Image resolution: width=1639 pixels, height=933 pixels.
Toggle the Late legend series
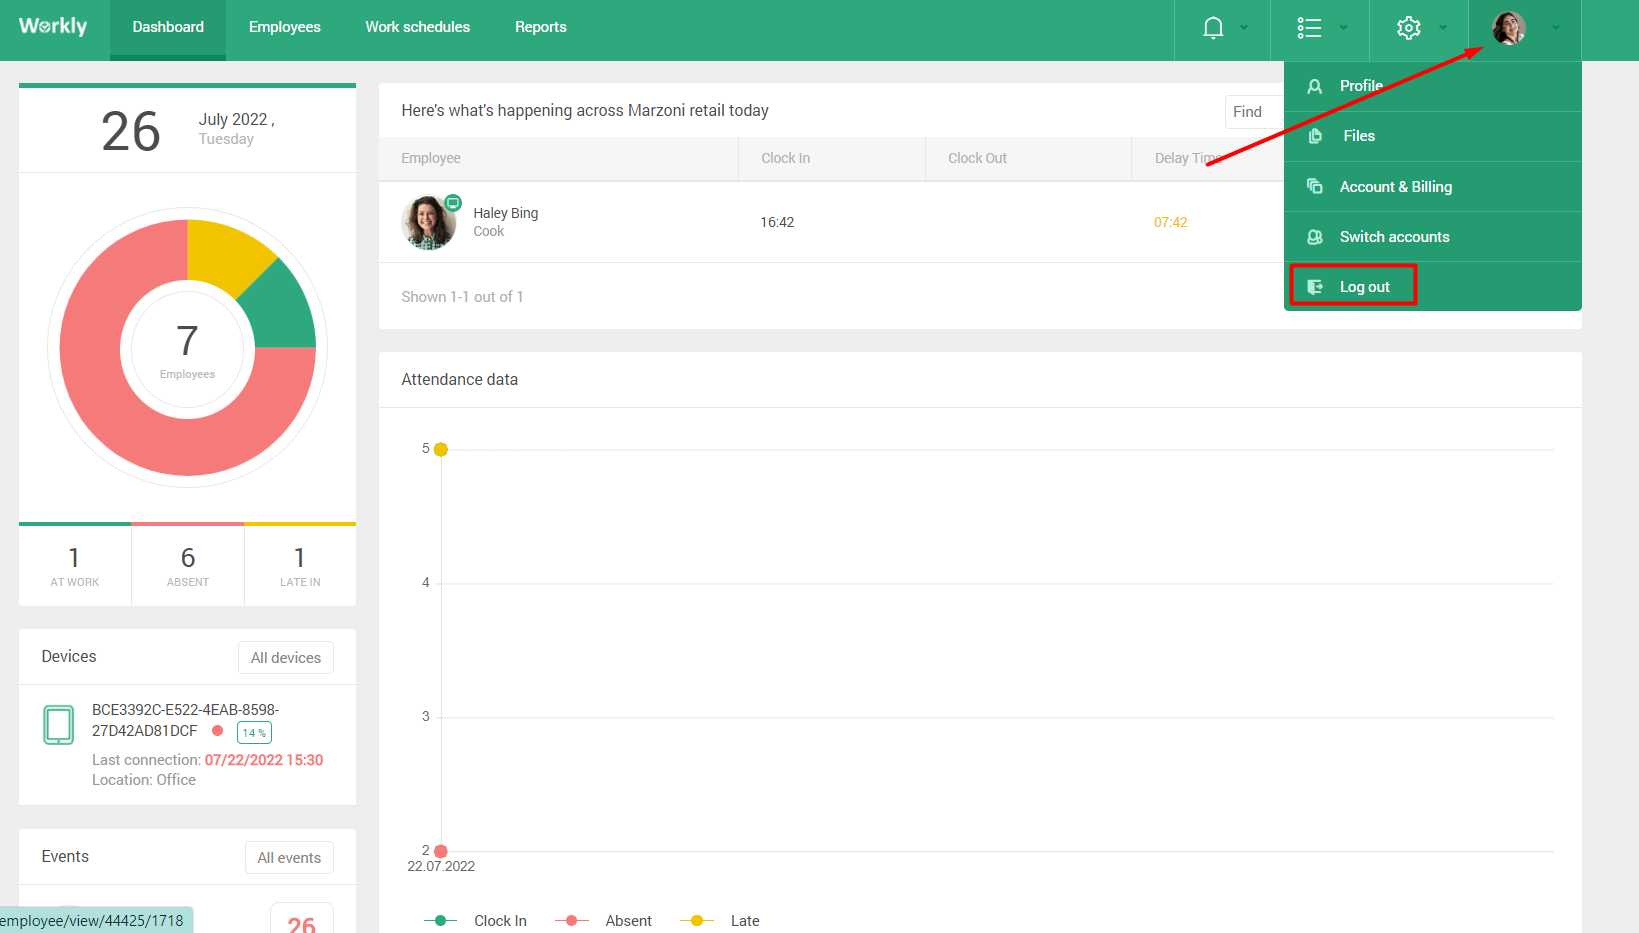click(x=720, y=921)
